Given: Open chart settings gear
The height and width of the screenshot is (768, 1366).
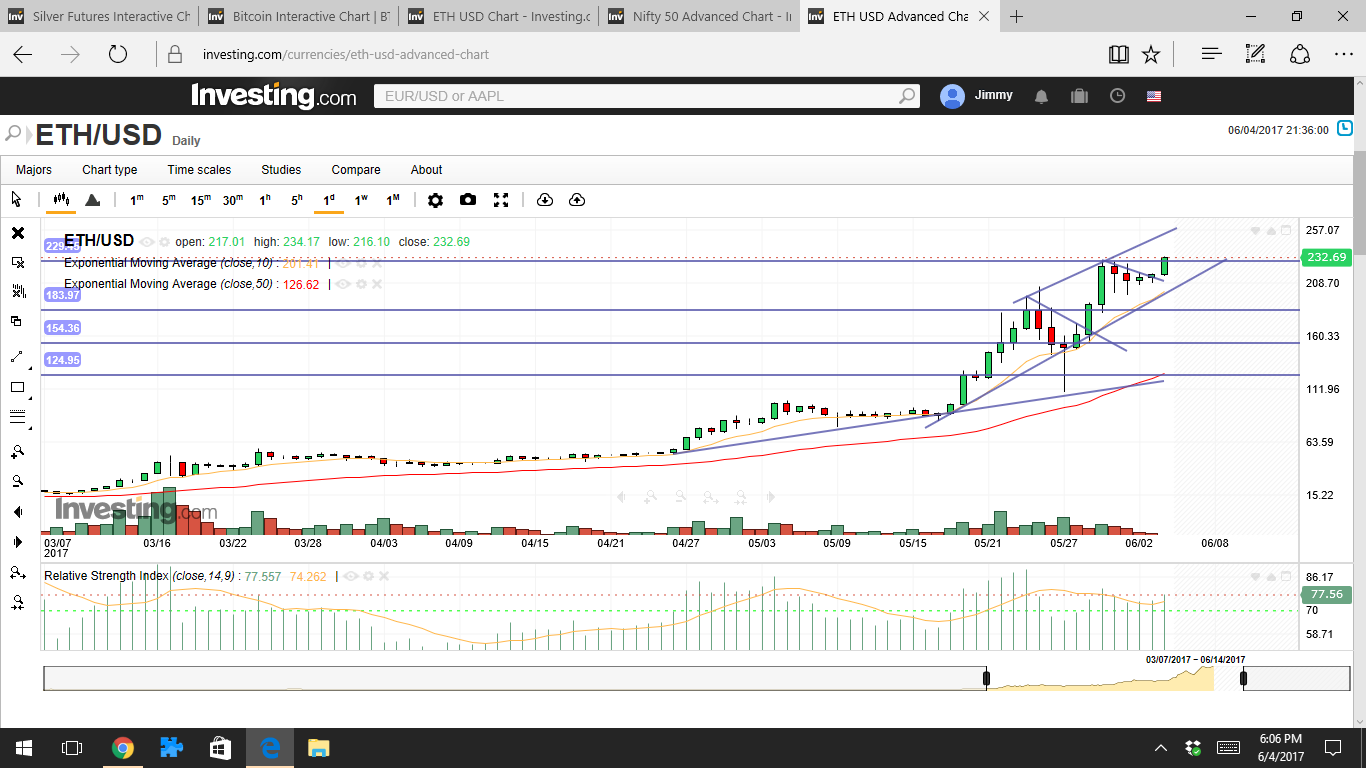Looking at the screenshot, I should click(x=435, y=200).
